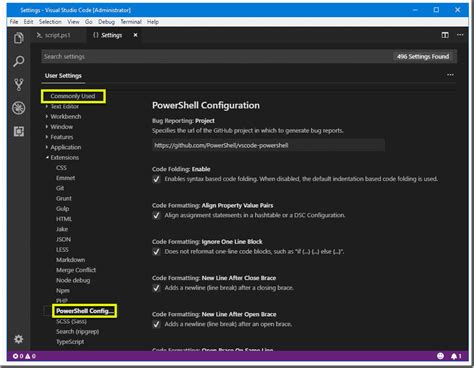Select Jake under Extensions

62,229
